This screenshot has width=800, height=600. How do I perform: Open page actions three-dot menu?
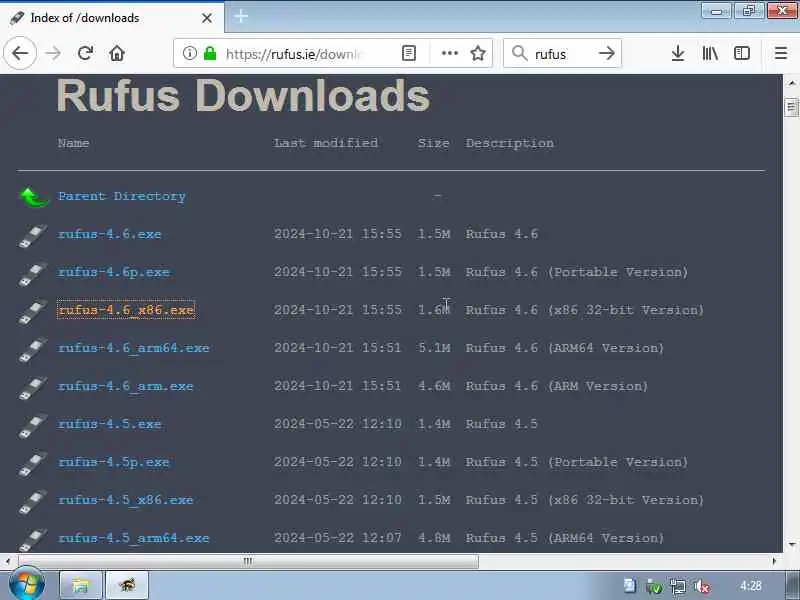[449, 53]
